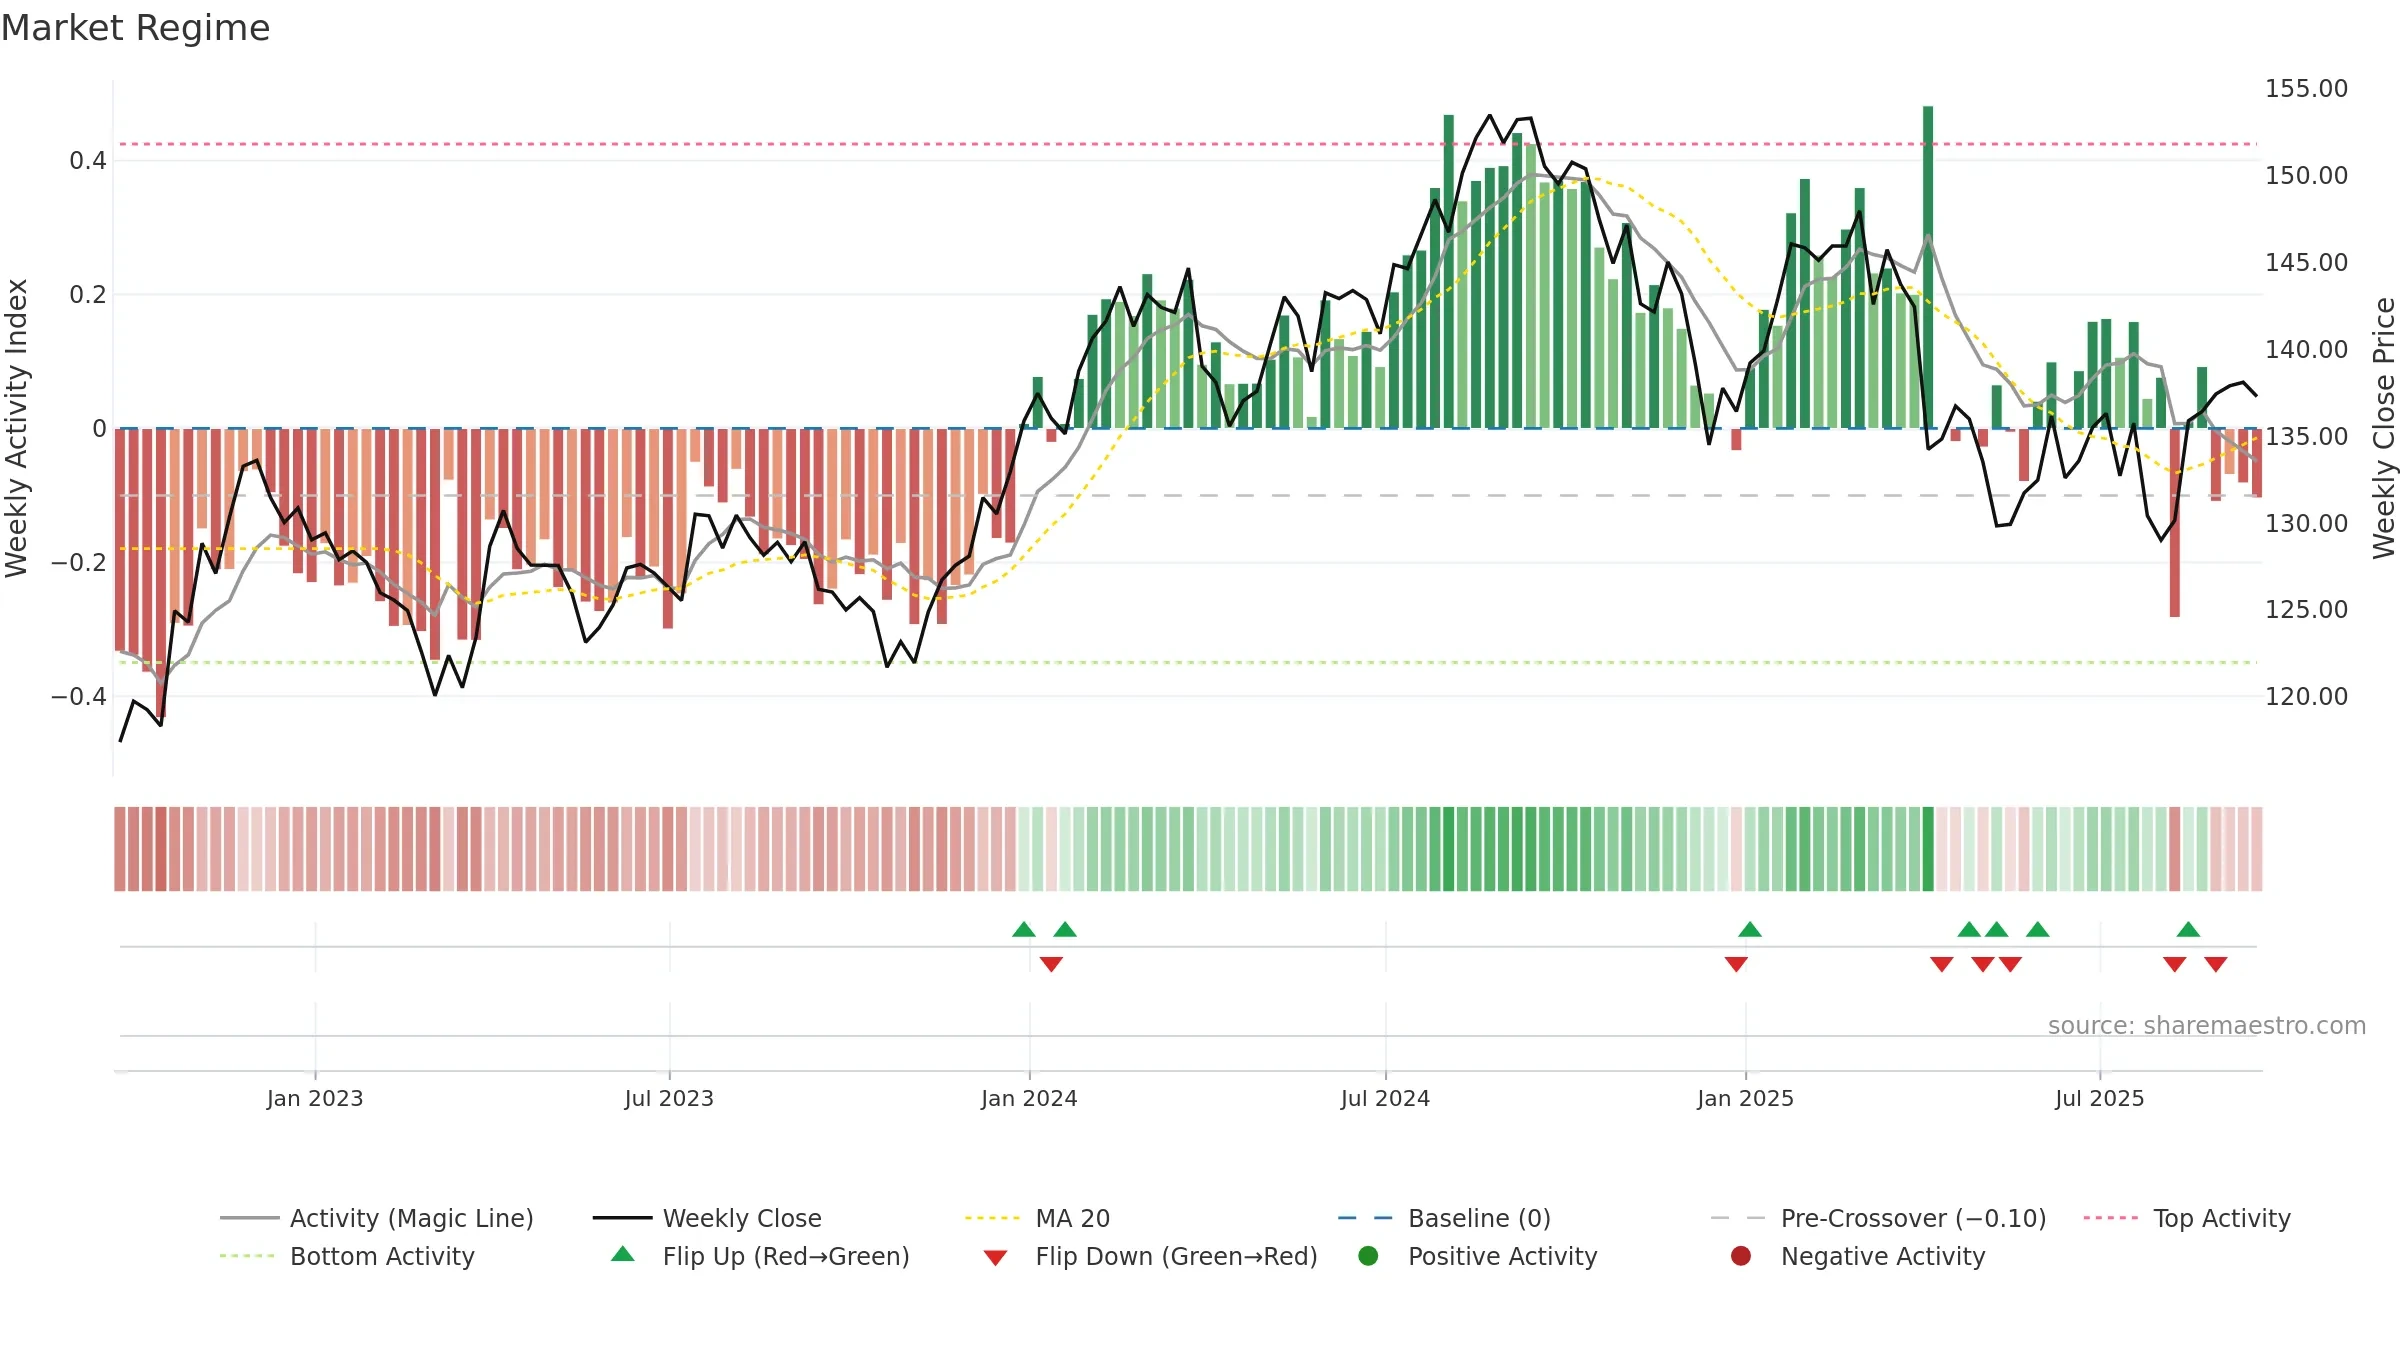Viewport: 2400px width, 1350px height.
Task: Click the source: sharemaestro.com text
Action: 2207,1026
